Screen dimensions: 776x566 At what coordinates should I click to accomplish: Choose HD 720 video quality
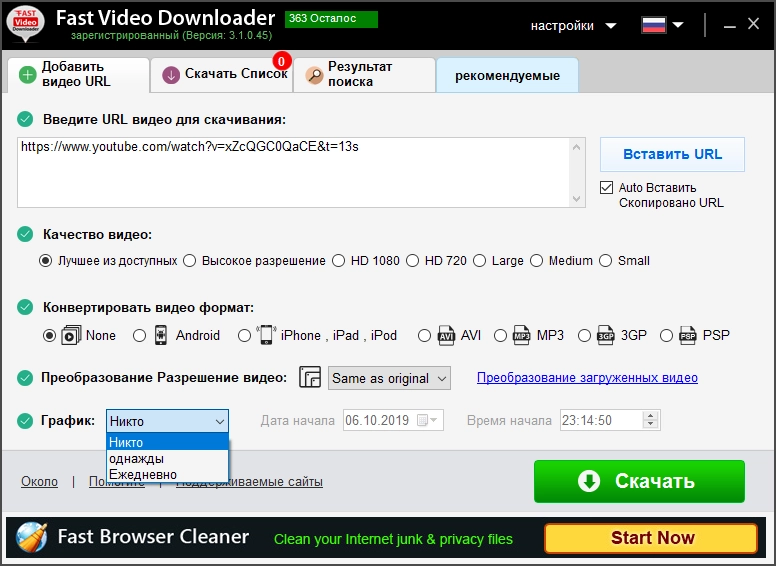[413, 261]
